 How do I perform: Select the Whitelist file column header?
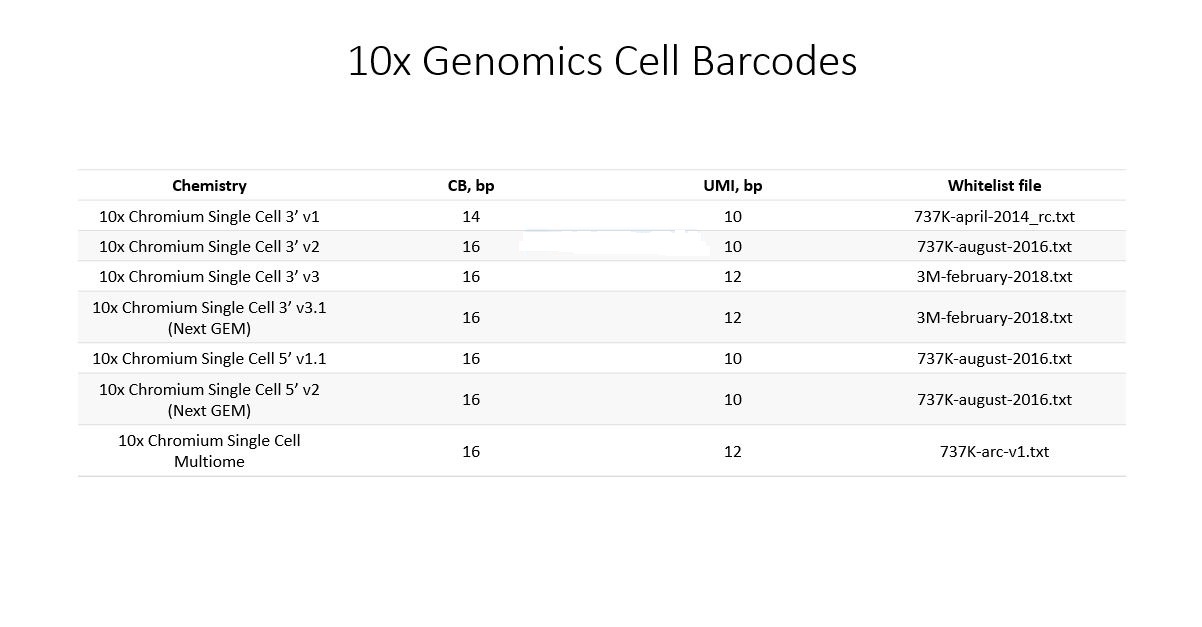(x=994, y=185)
